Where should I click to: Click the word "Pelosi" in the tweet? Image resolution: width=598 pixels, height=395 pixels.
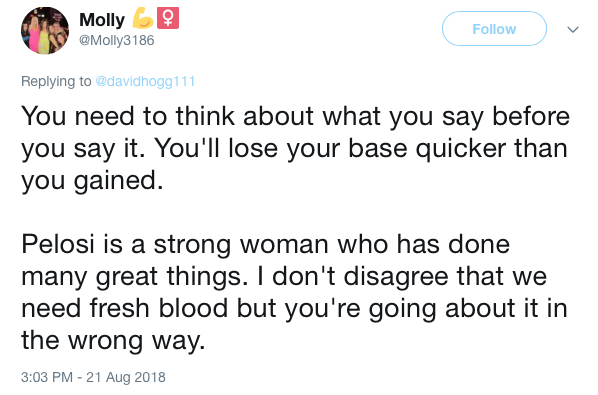[x=58, y=244]
